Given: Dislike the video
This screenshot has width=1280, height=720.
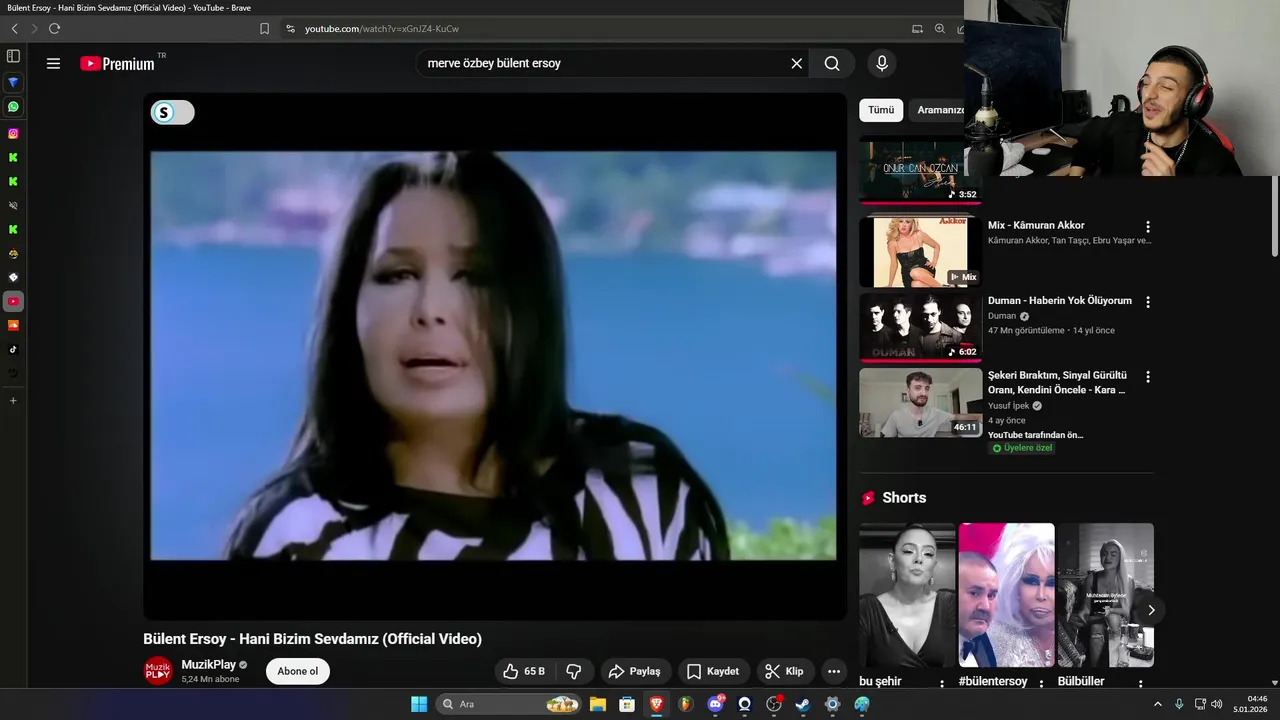Looking at the screenshot, I should pos(574,671).
